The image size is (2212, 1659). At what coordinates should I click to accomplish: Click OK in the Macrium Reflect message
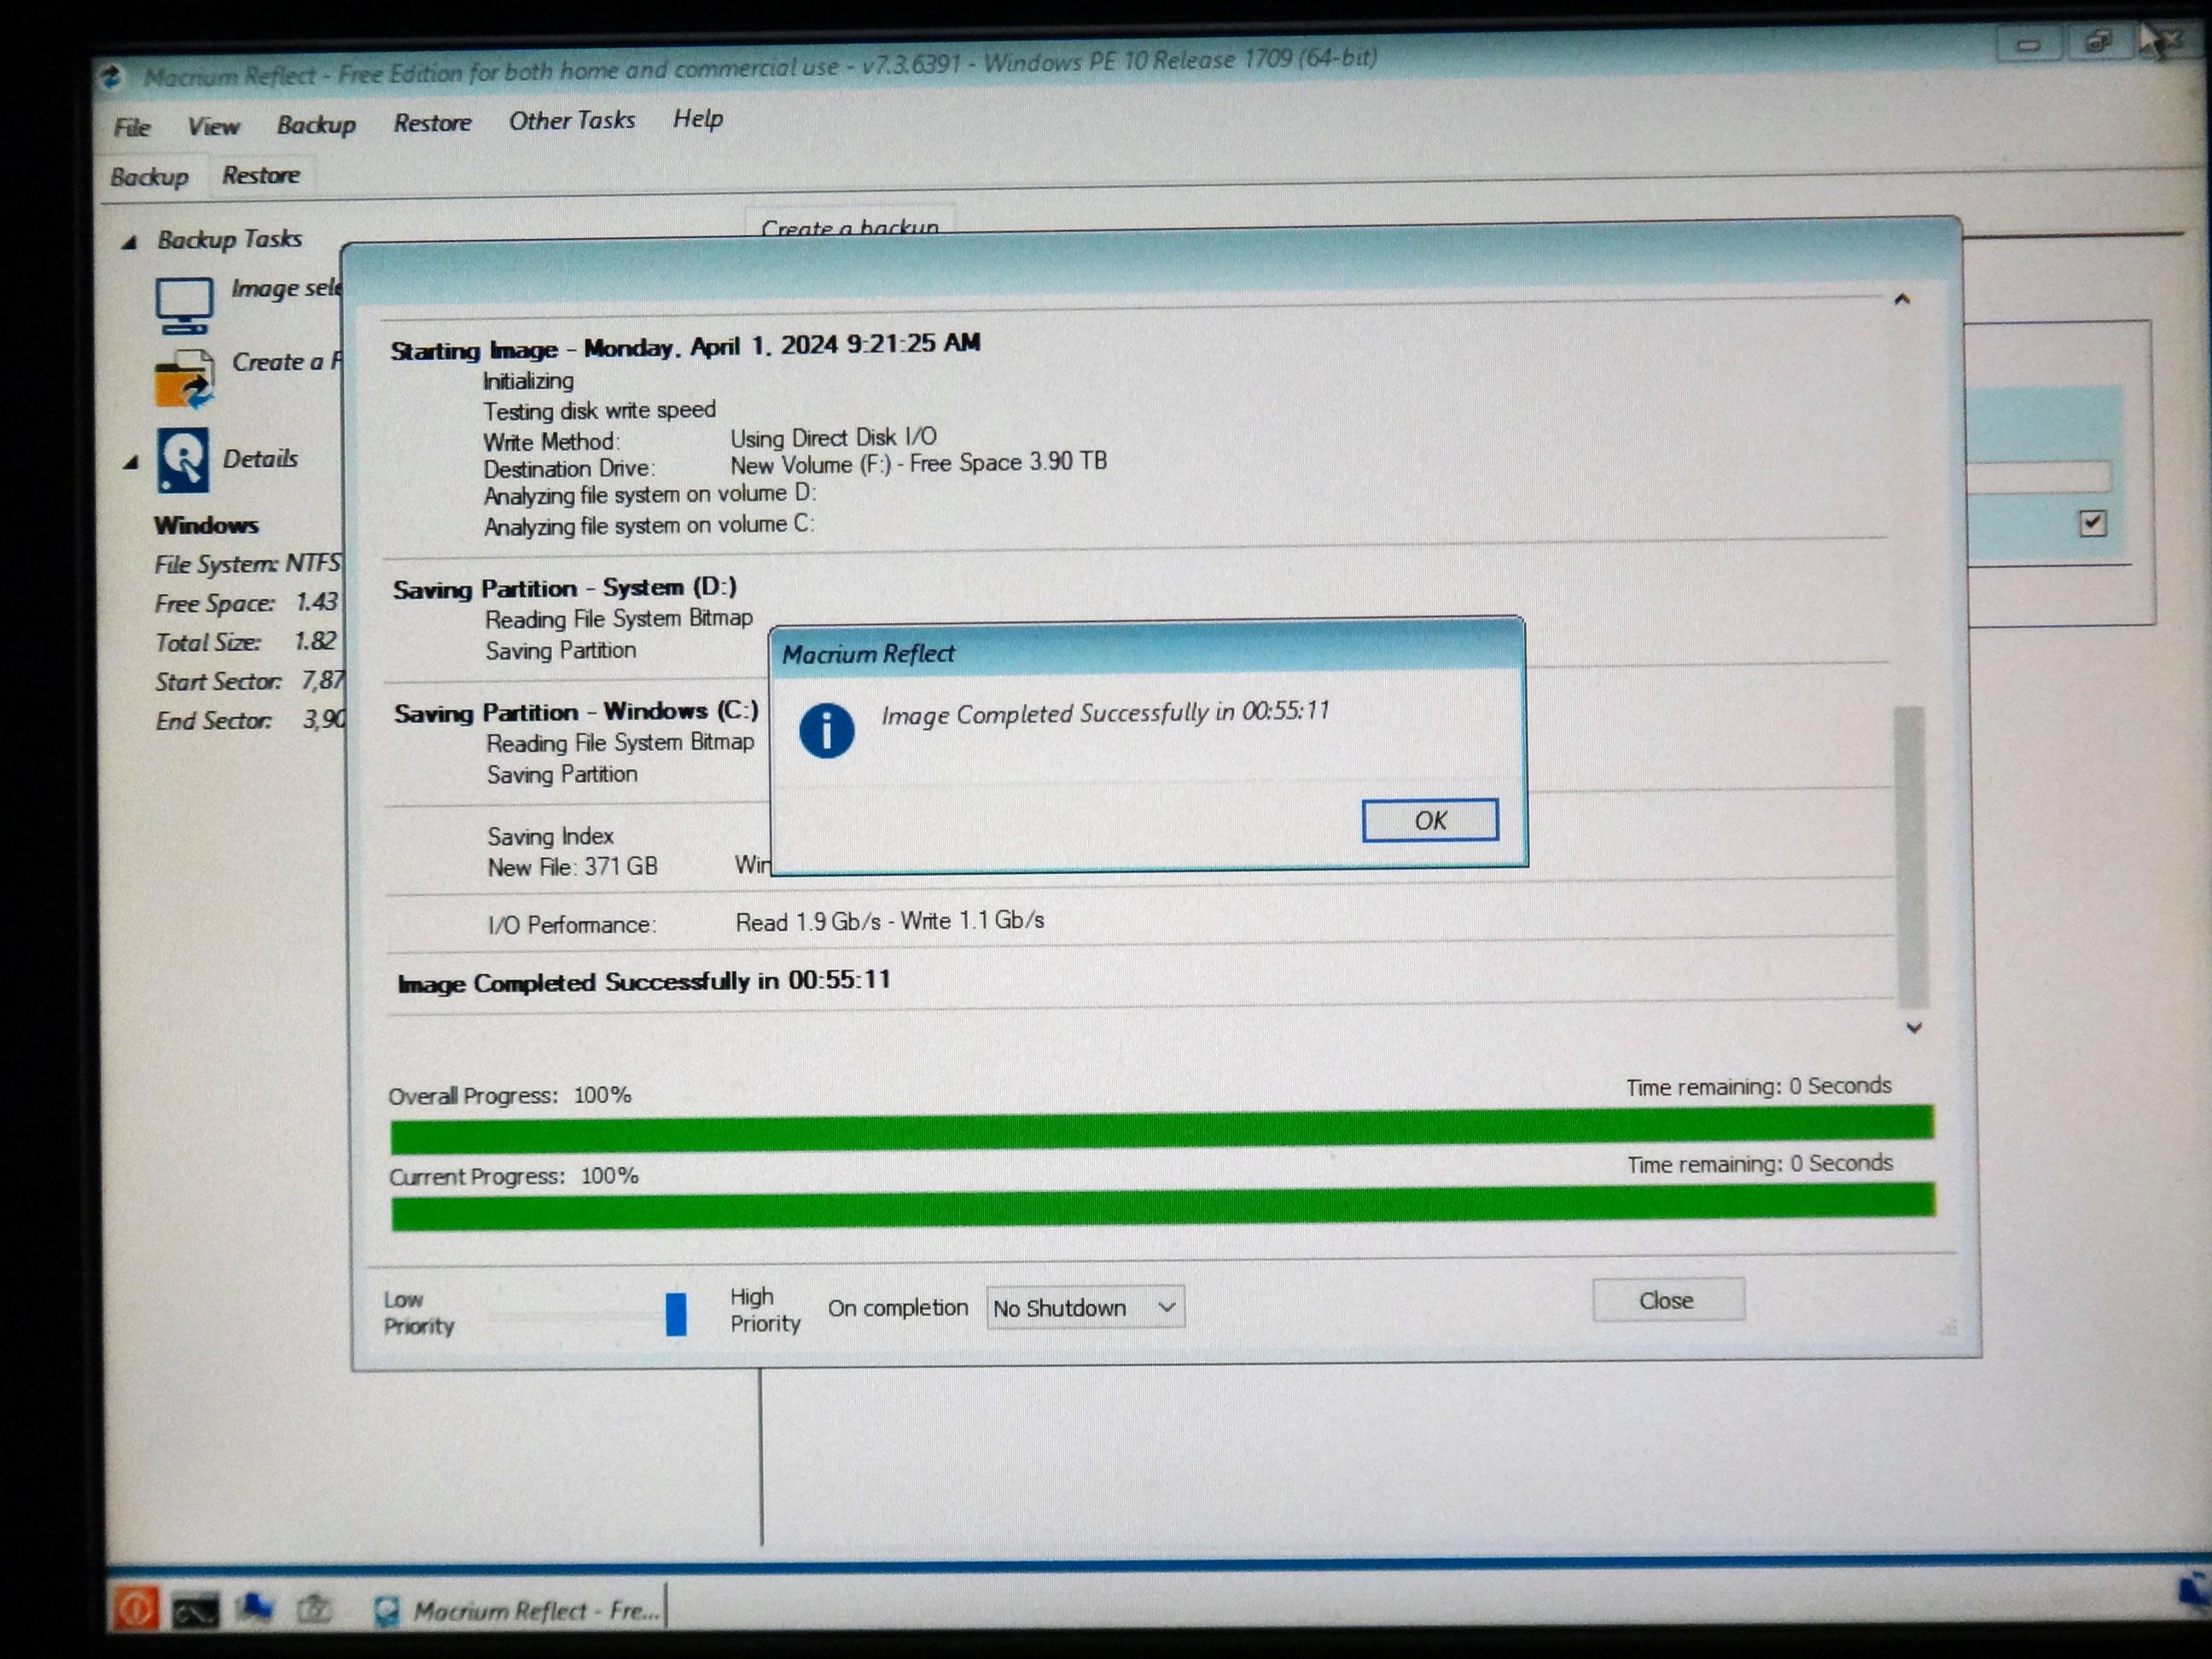tap(1430, 820)
